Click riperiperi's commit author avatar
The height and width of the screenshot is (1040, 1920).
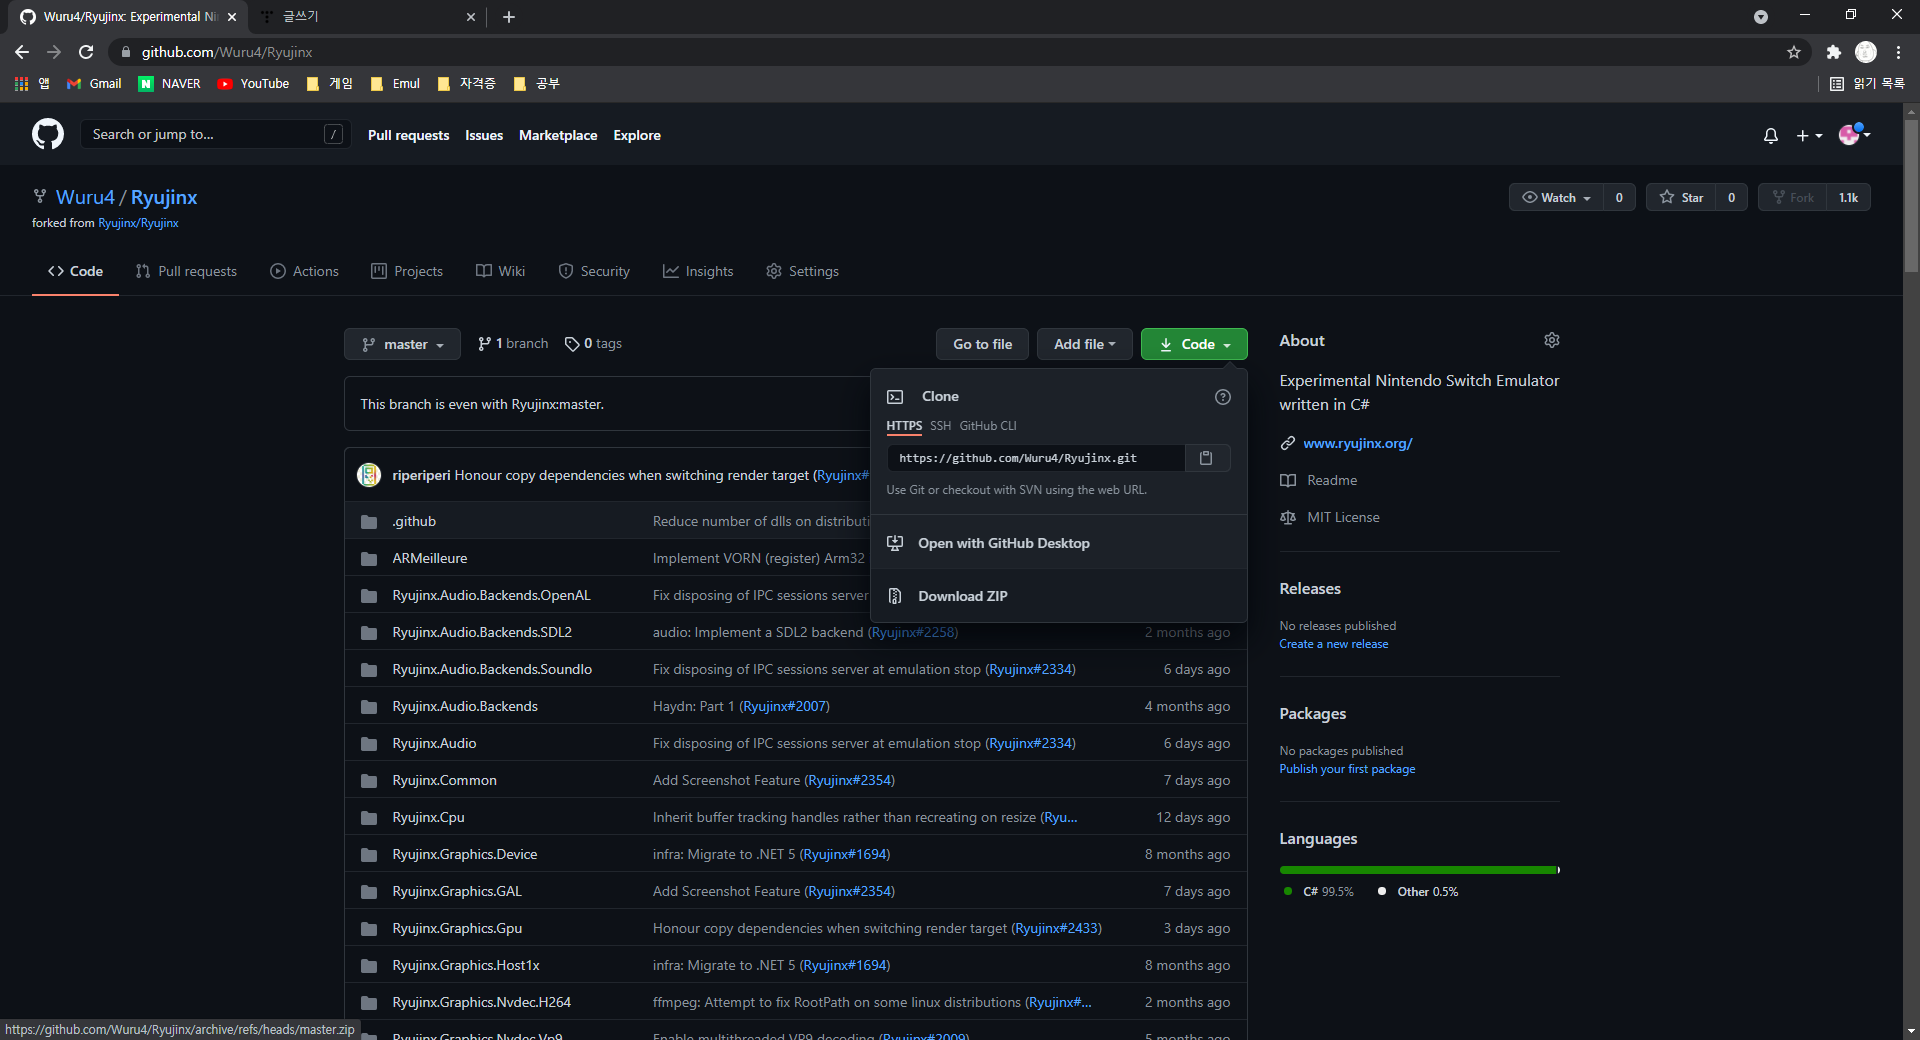(369, 475)
